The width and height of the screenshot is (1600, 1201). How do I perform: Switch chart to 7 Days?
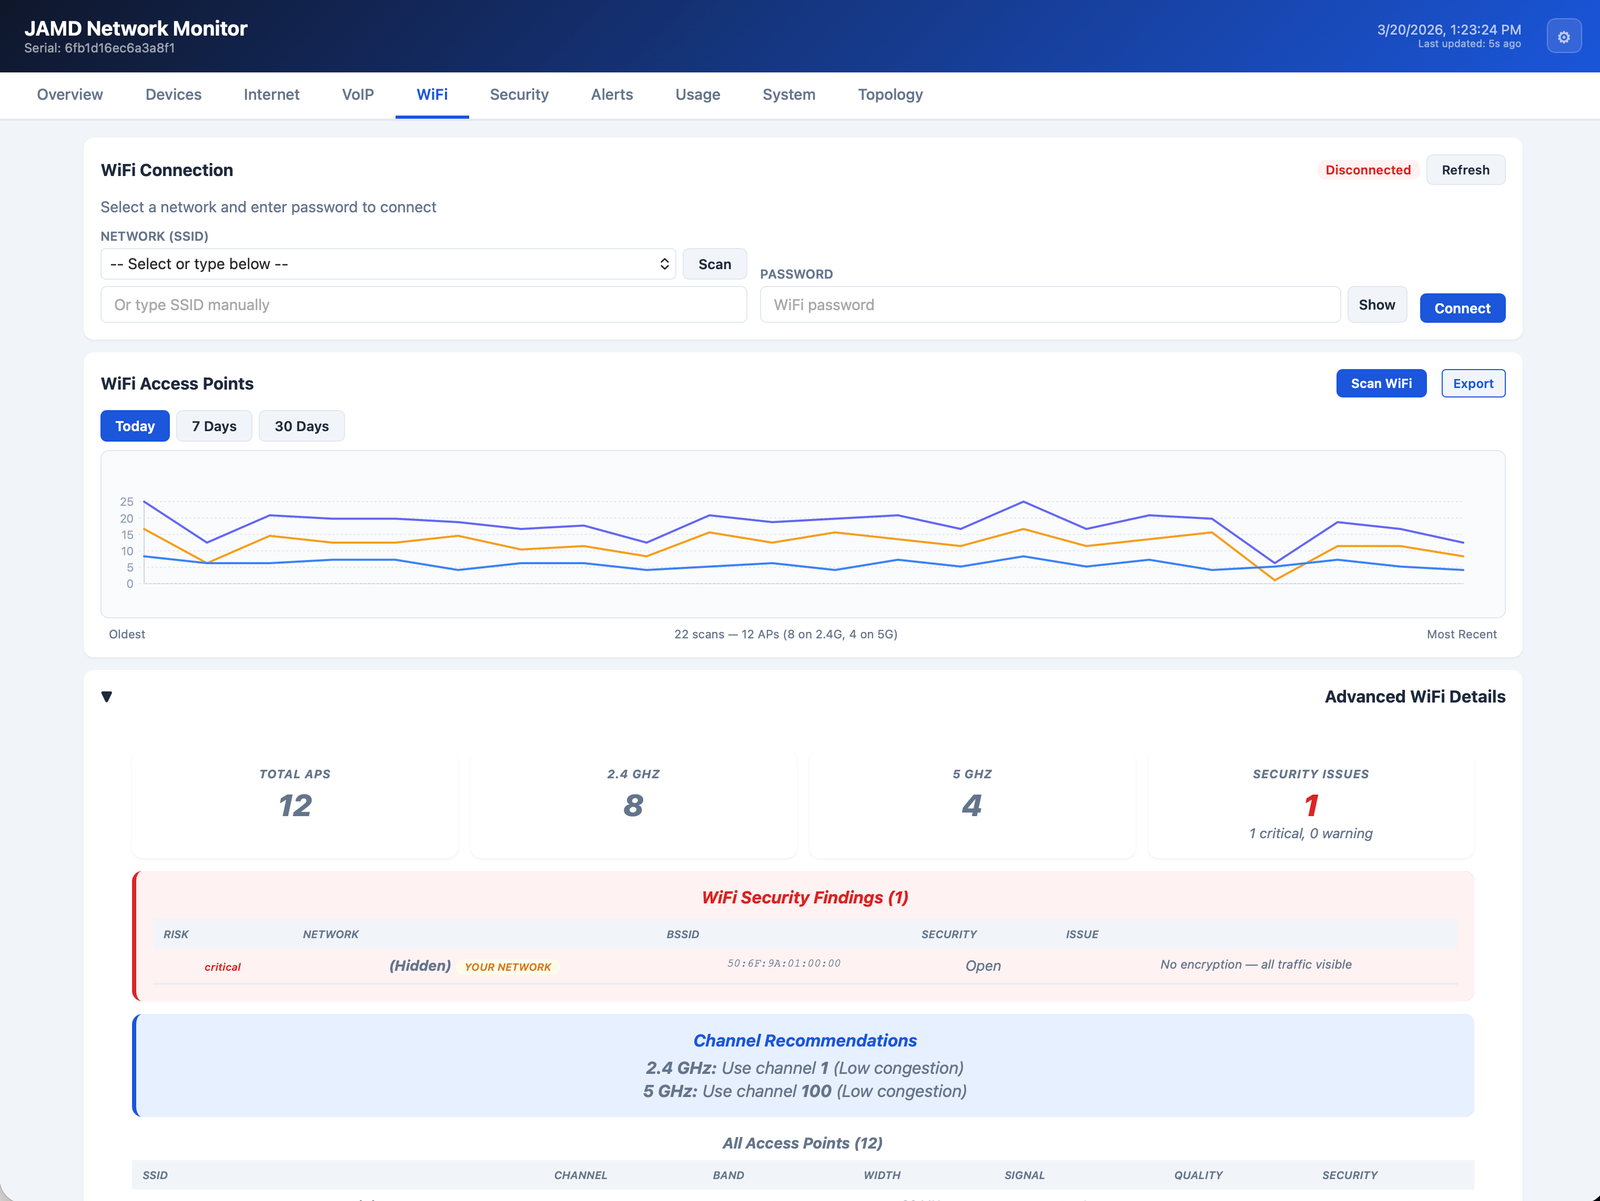(x=214, y=426)
